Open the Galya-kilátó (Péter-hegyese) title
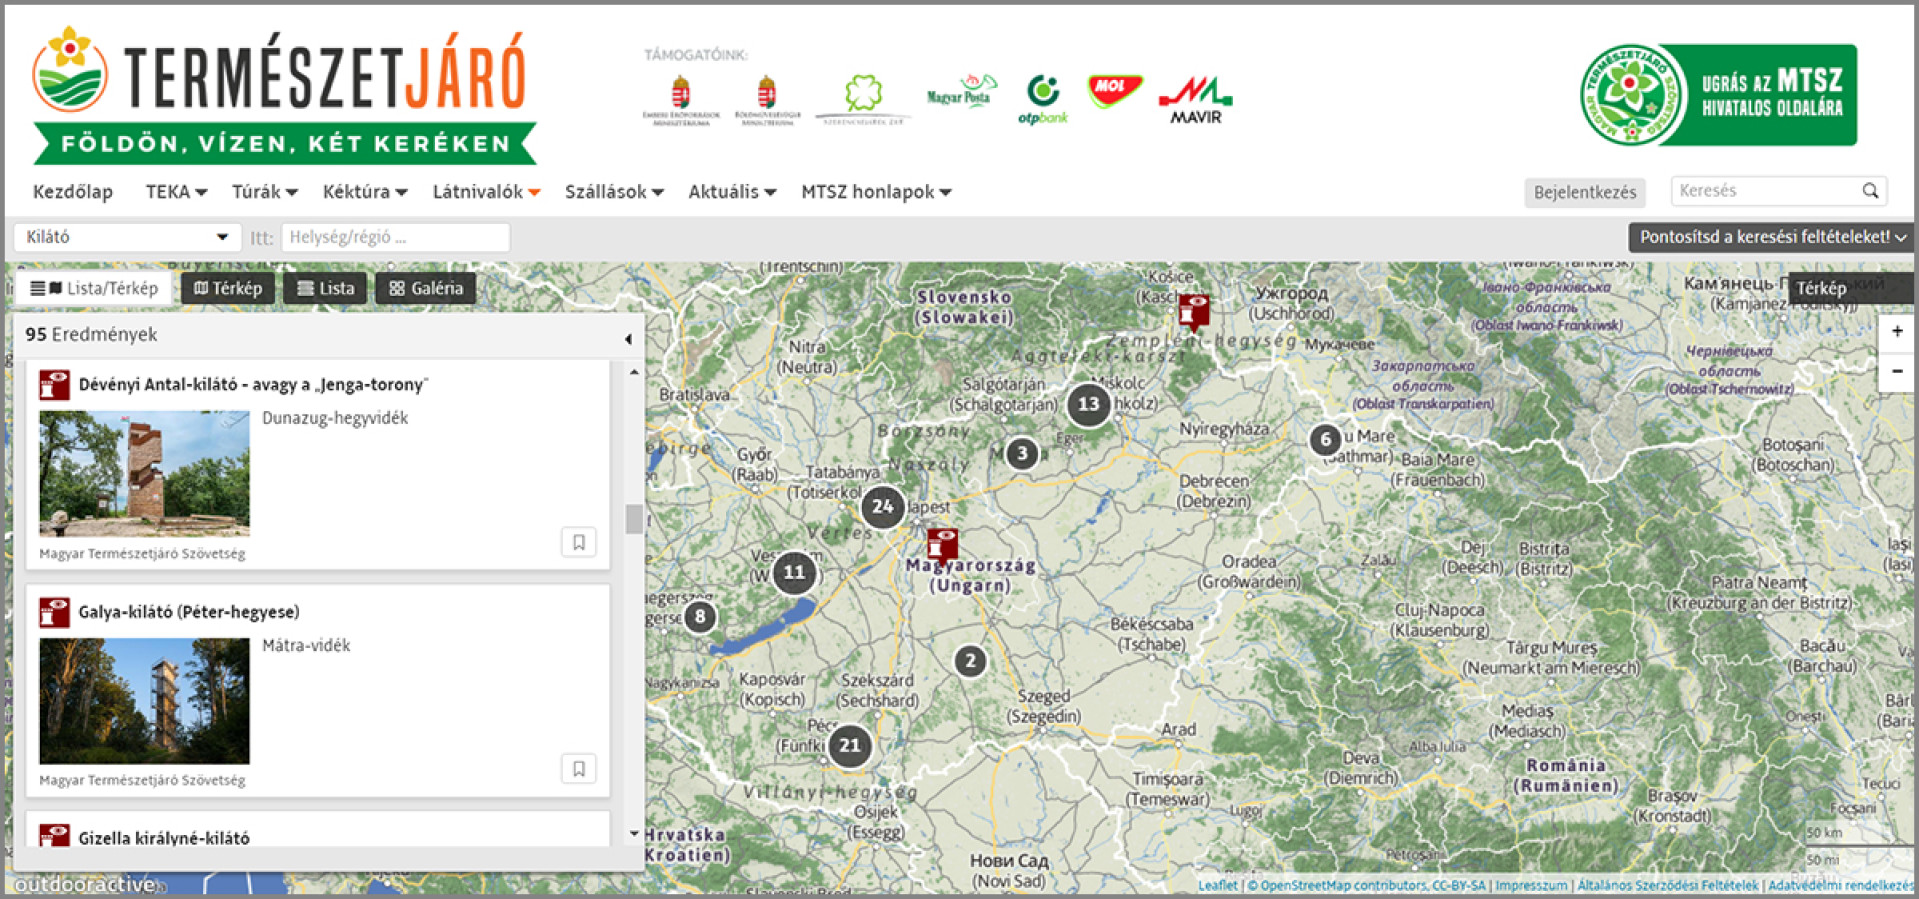Screen dimensions: 1919x899 (189, 611)
